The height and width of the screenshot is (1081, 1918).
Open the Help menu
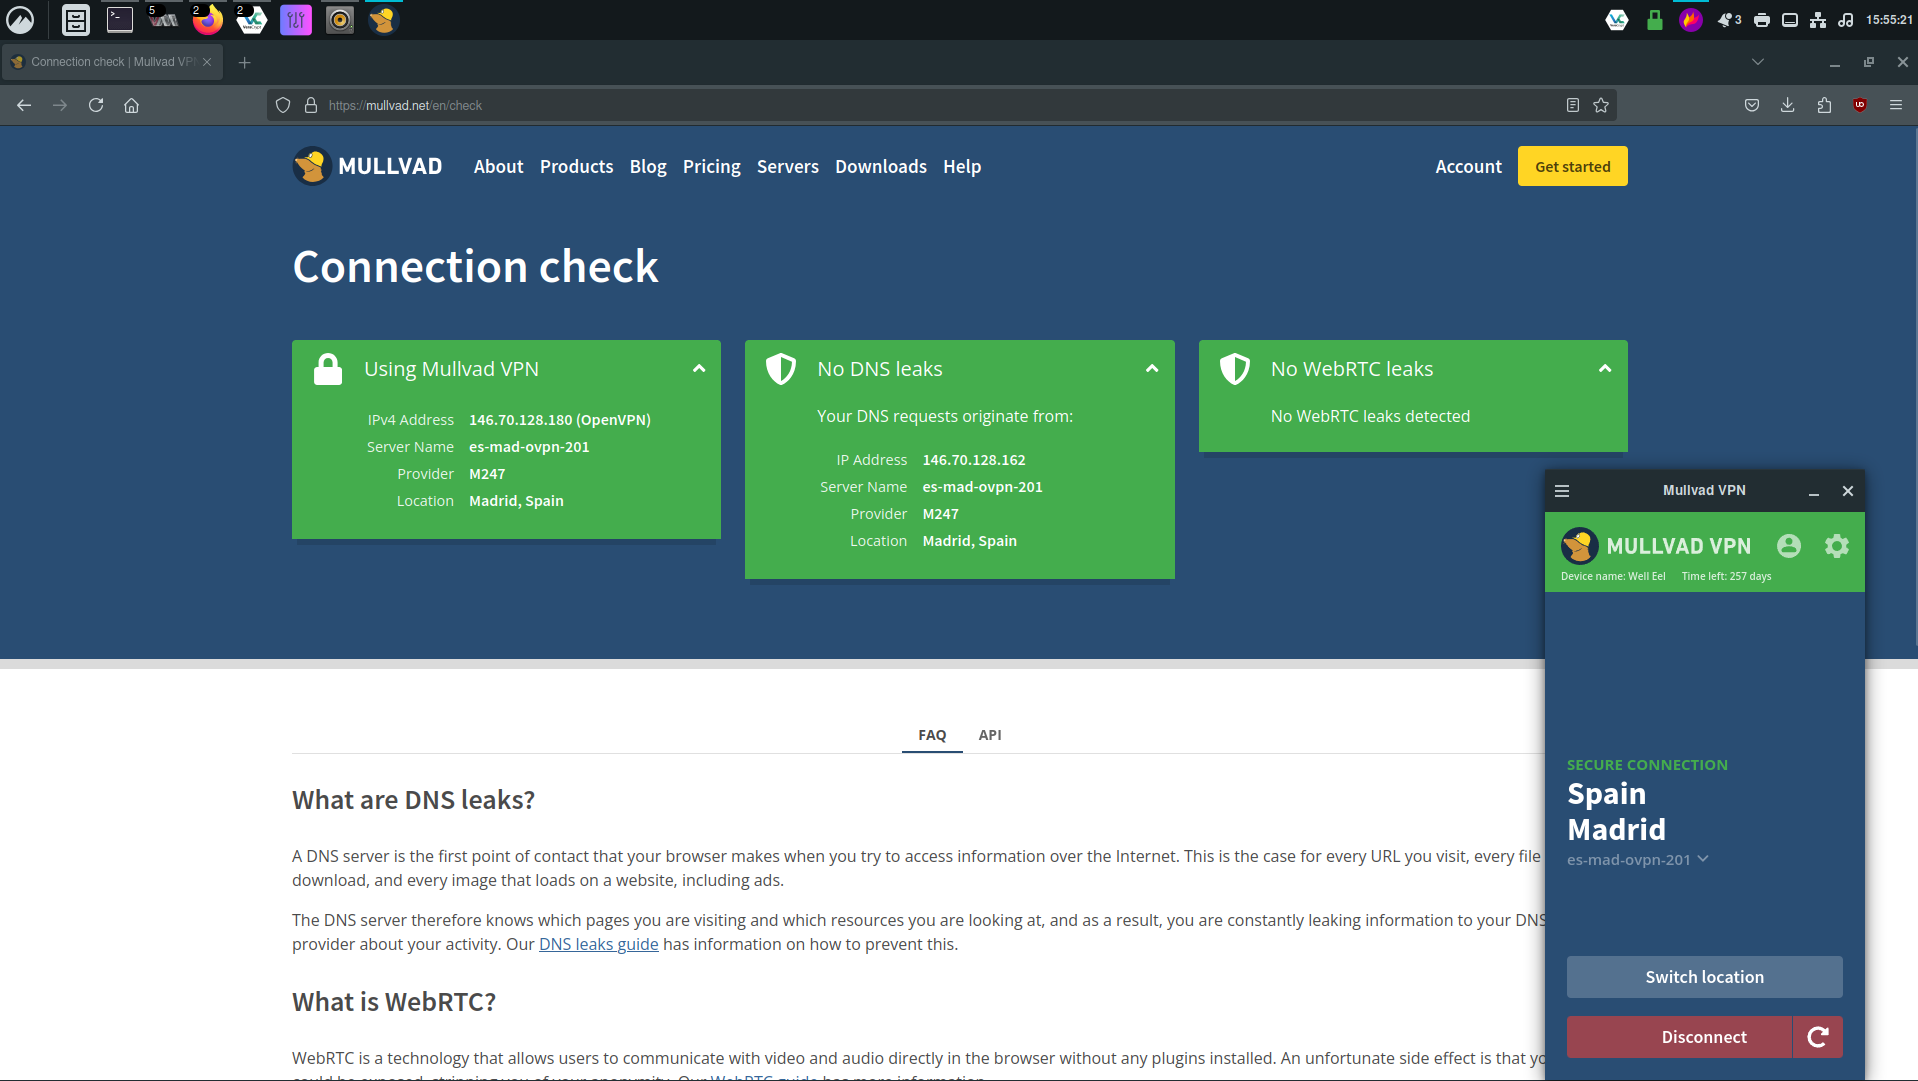(x=962, y=167)
